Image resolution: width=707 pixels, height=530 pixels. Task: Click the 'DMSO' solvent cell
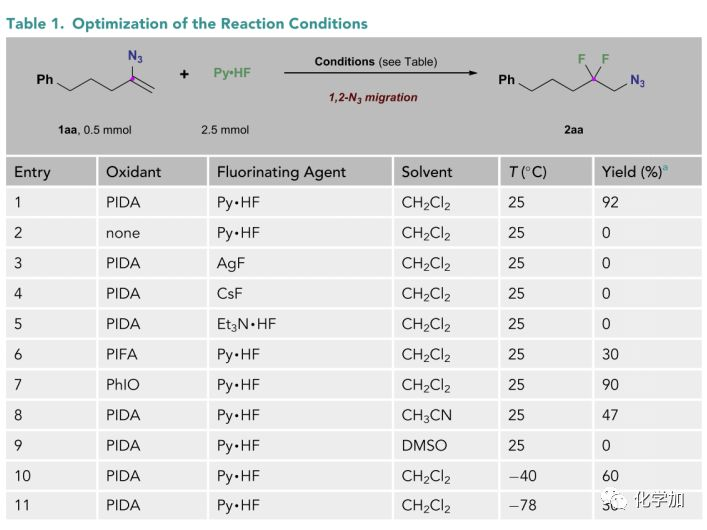pyautogui.click(x=423, y=445)
